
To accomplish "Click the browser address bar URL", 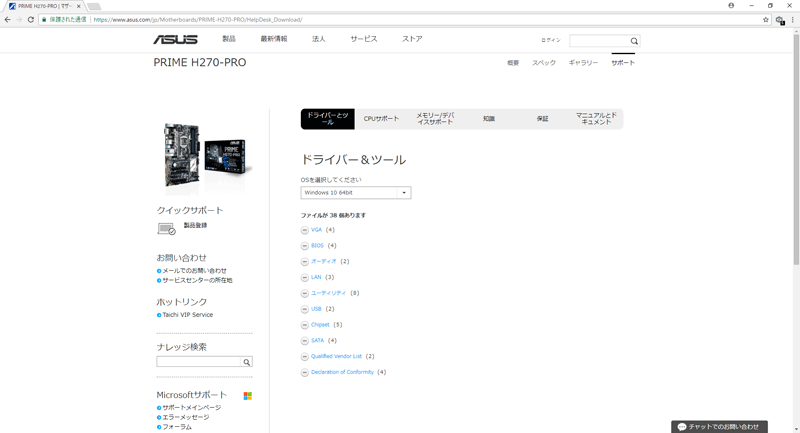I will tap(198, 20).
